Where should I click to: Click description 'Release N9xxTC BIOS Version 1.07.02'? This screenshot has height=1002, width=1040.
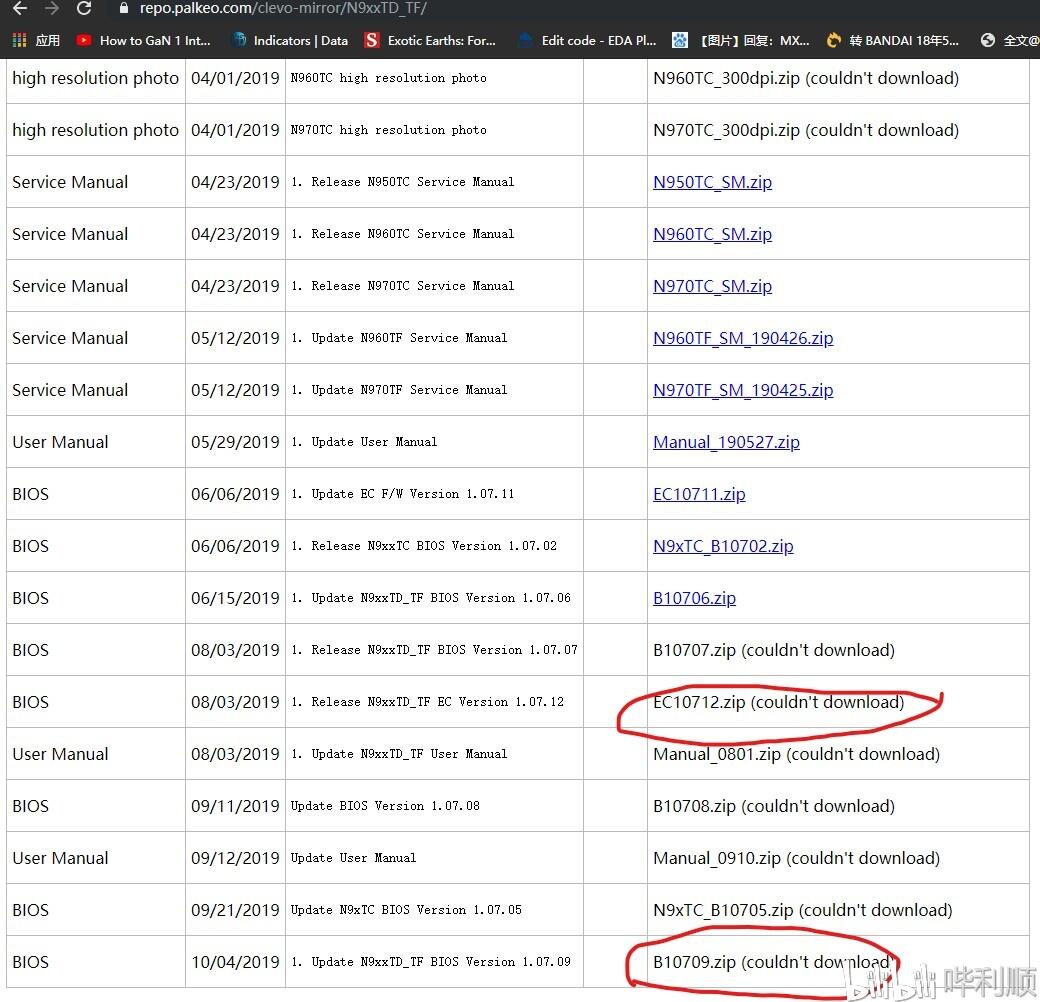pyautogui.click(x=424, y=546)
